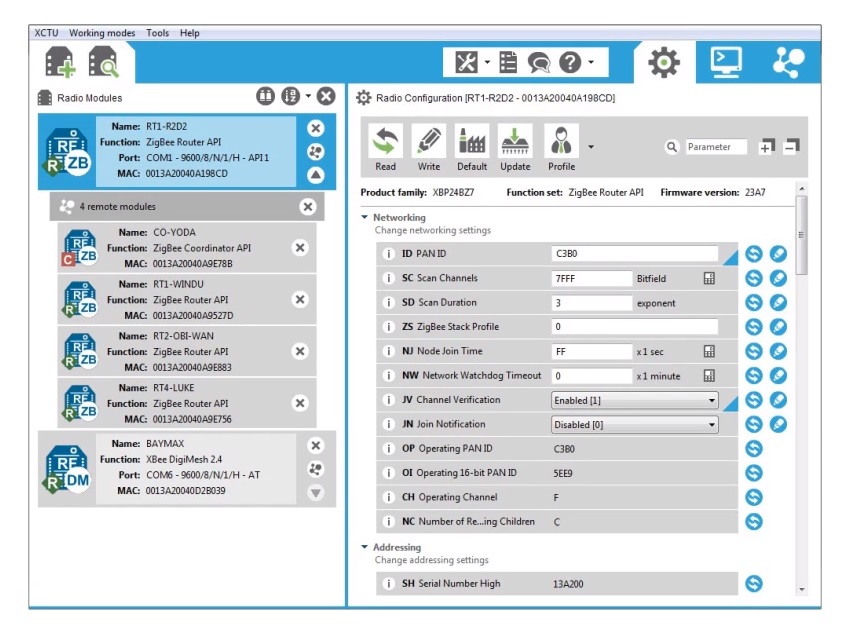
Task: Write the JN Join Notification value
Action: 778,424
